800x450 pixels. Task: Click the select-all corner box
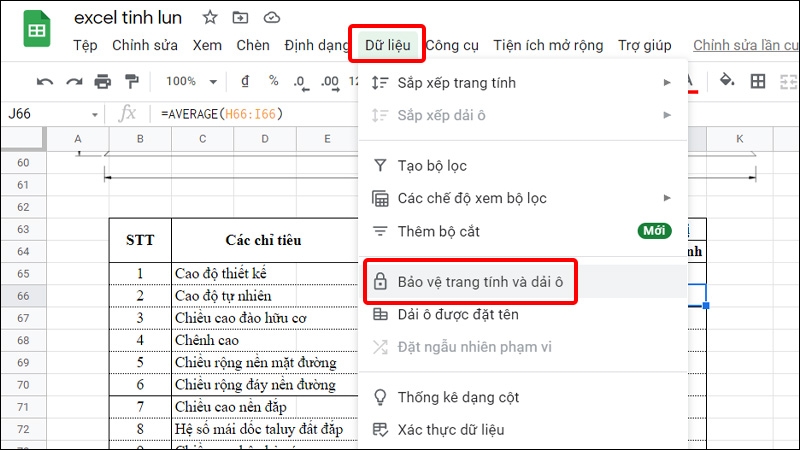[x=23, y=139]
